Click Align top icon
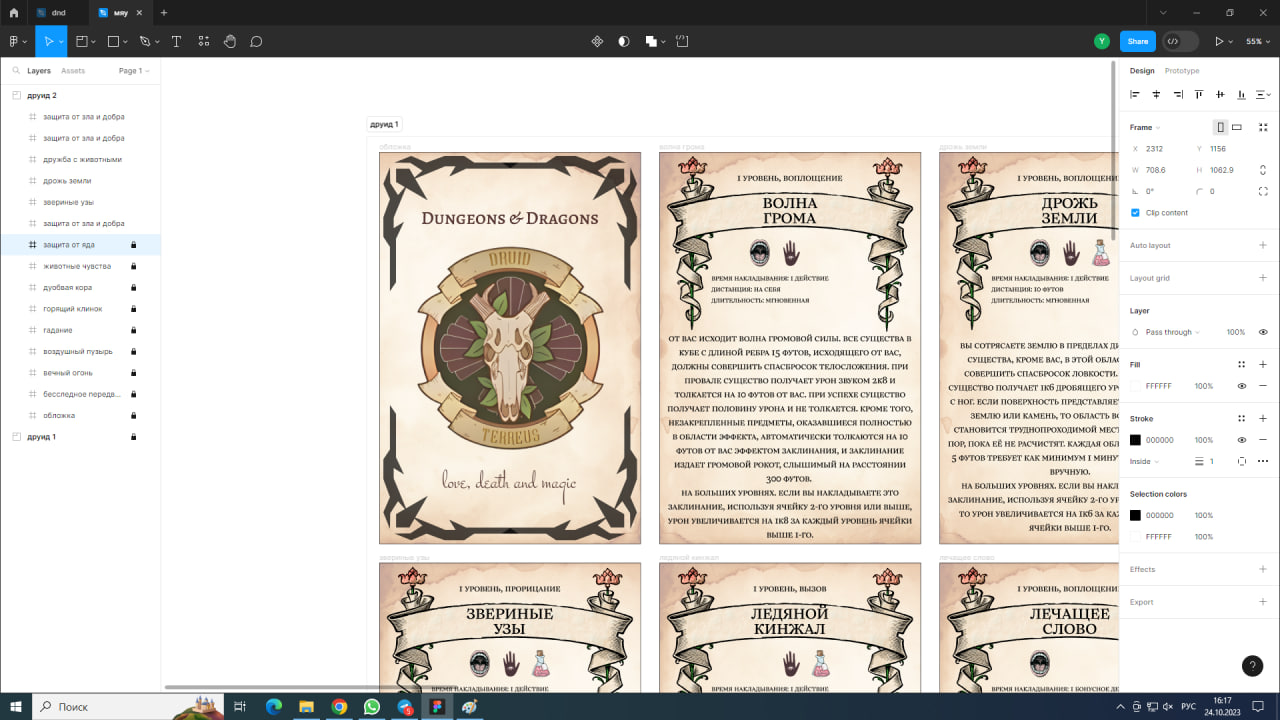The width and height of the screenshot is (1280, 720). 1199,94
